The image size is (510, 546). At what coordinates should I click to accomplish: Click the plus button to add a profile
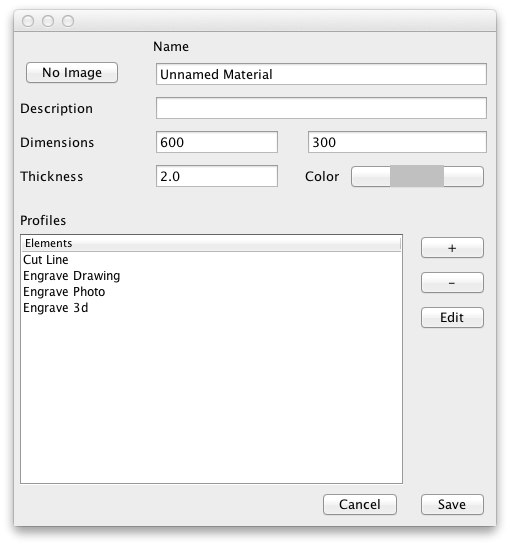pyautogui.click(x=452, y=248)
